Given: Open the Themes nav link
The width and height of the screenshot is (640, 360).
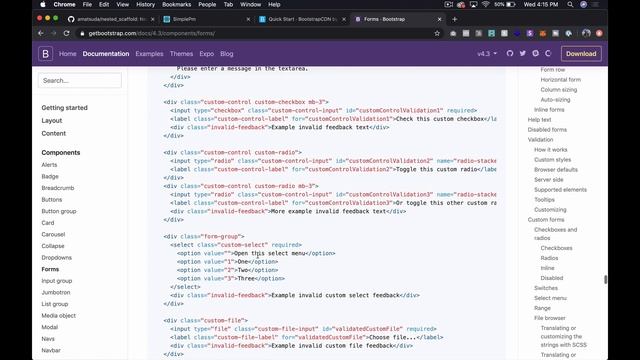Looking at the screenshot, I should 181,53.
